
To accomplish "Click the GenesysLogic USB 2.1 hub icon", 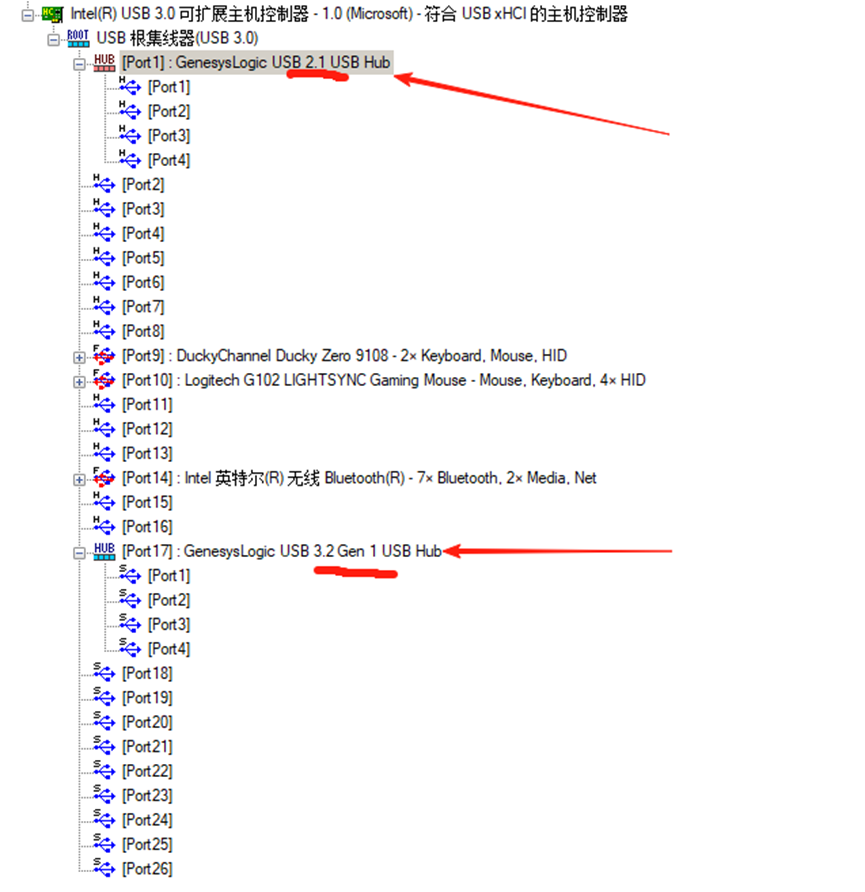I will [104, 62].
